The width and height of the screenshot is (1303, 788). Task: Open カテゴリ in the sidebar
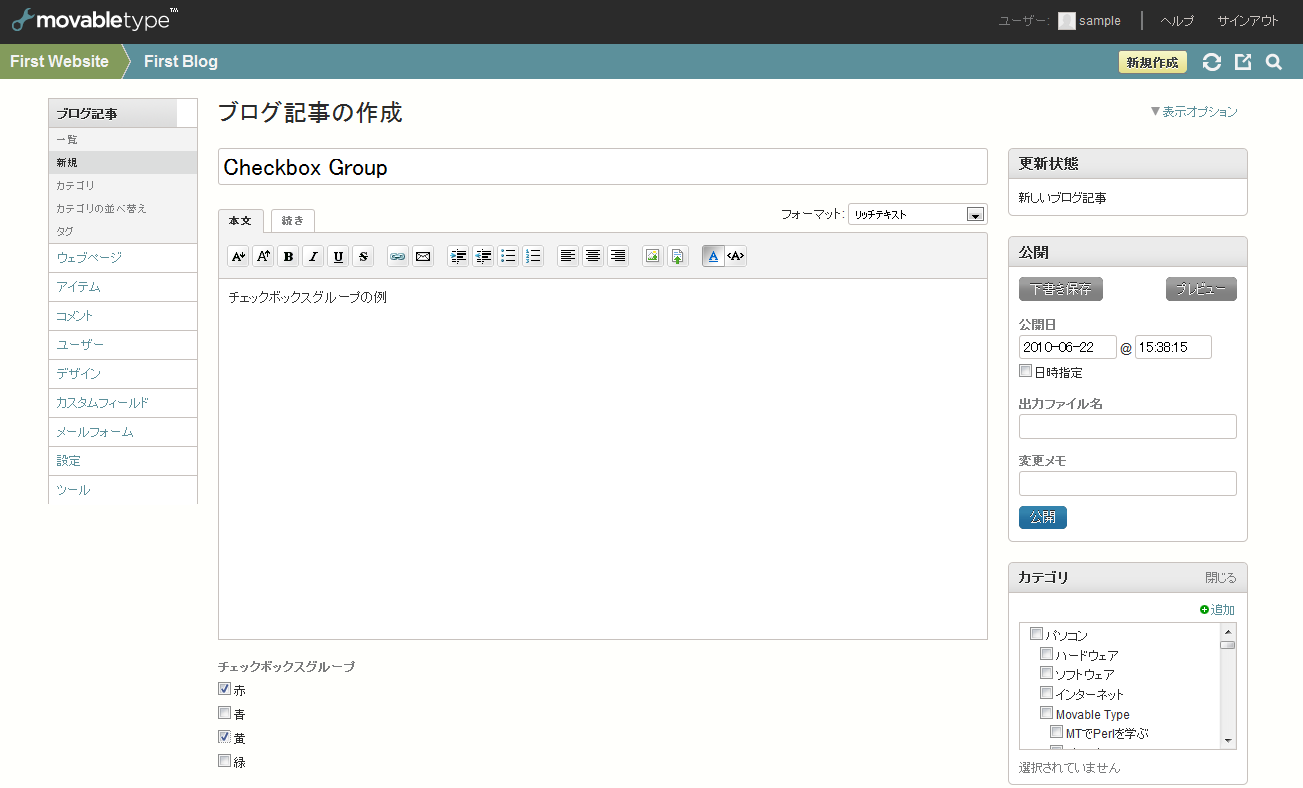122,186
